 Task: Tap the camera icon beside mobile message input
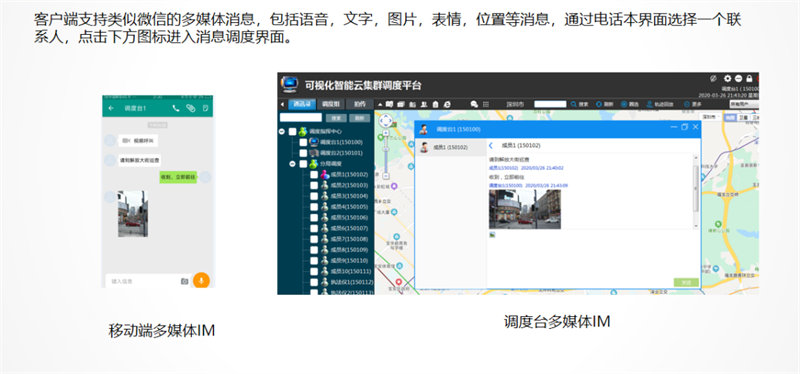(x=184, y=281)
